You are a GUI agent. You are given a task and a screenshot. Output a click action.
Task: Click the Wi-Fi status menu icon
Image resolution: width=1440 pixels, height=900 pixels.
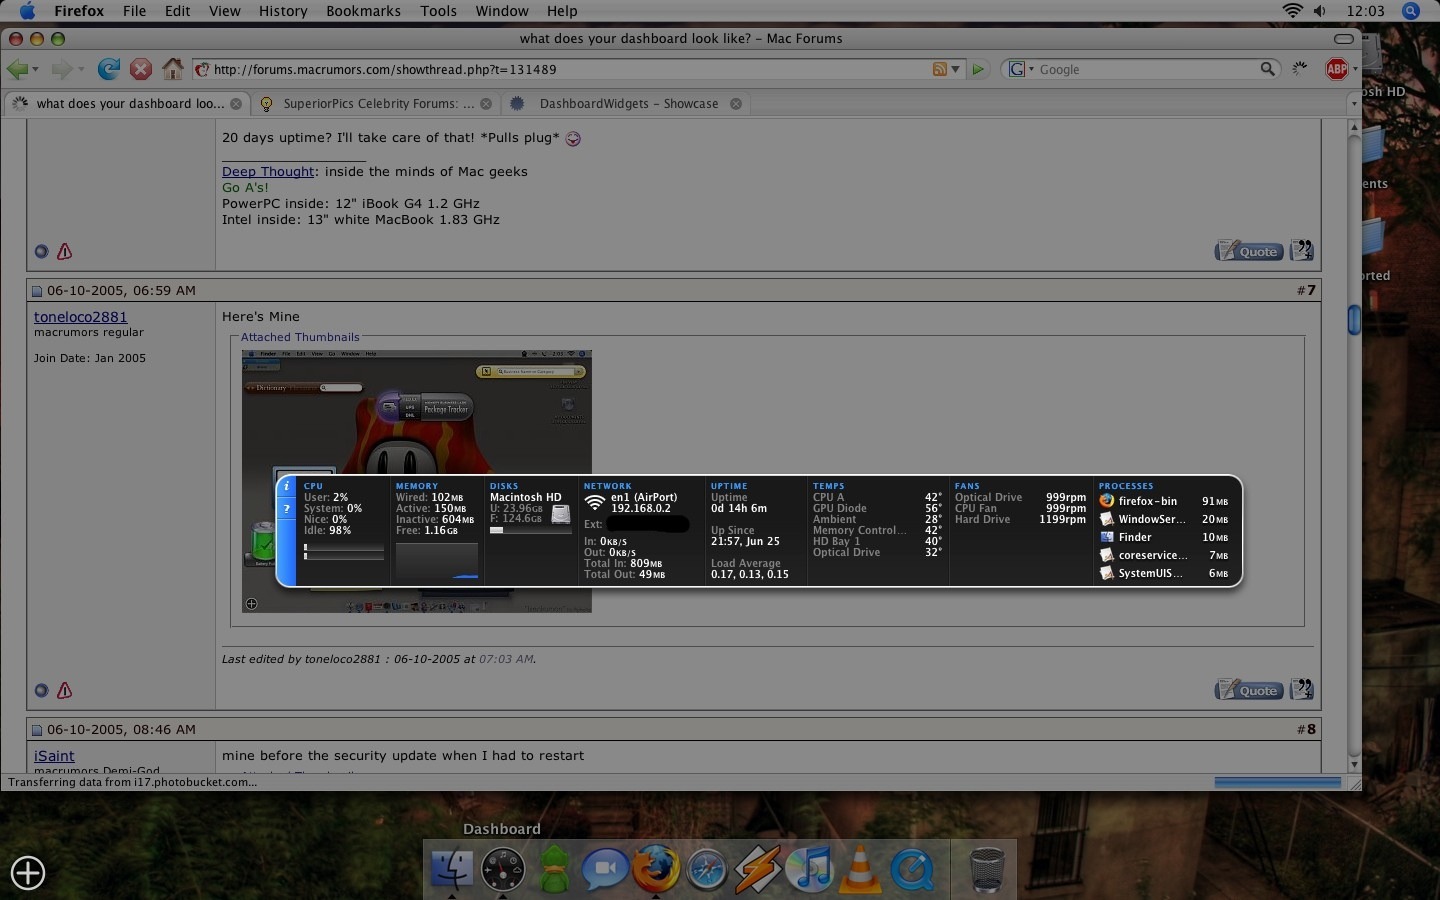click(1293, 11)
